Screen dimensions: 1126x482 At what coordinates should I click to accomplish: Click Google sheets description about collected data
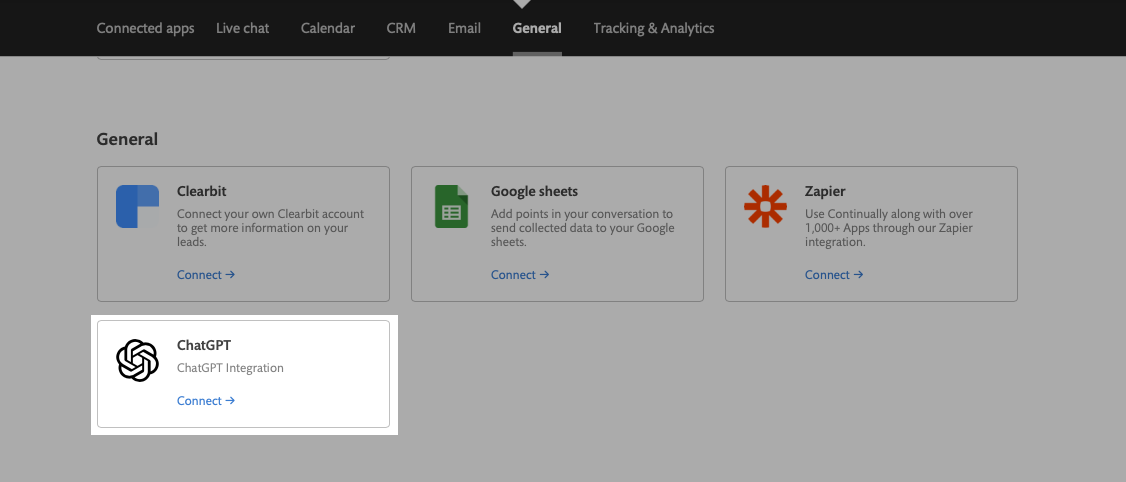(x=583, y=228)
